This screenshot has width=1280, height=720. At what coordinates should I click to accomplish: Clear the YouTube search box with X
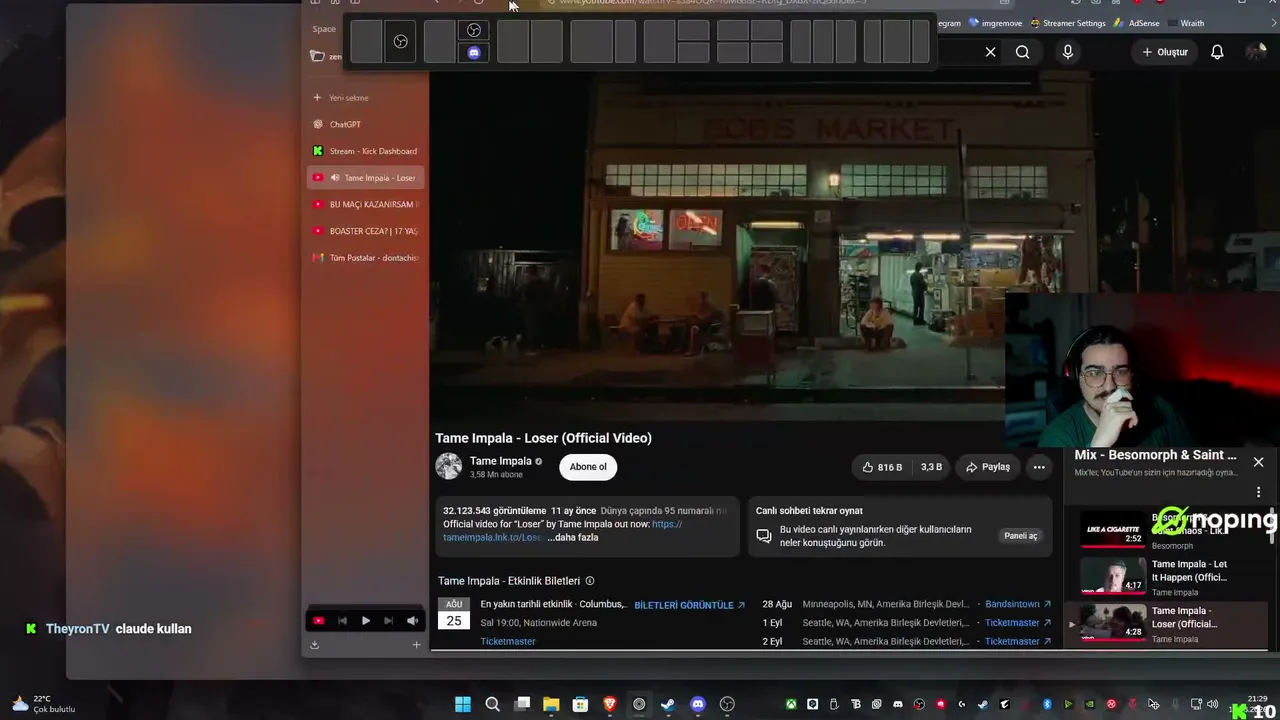(991, 52)
